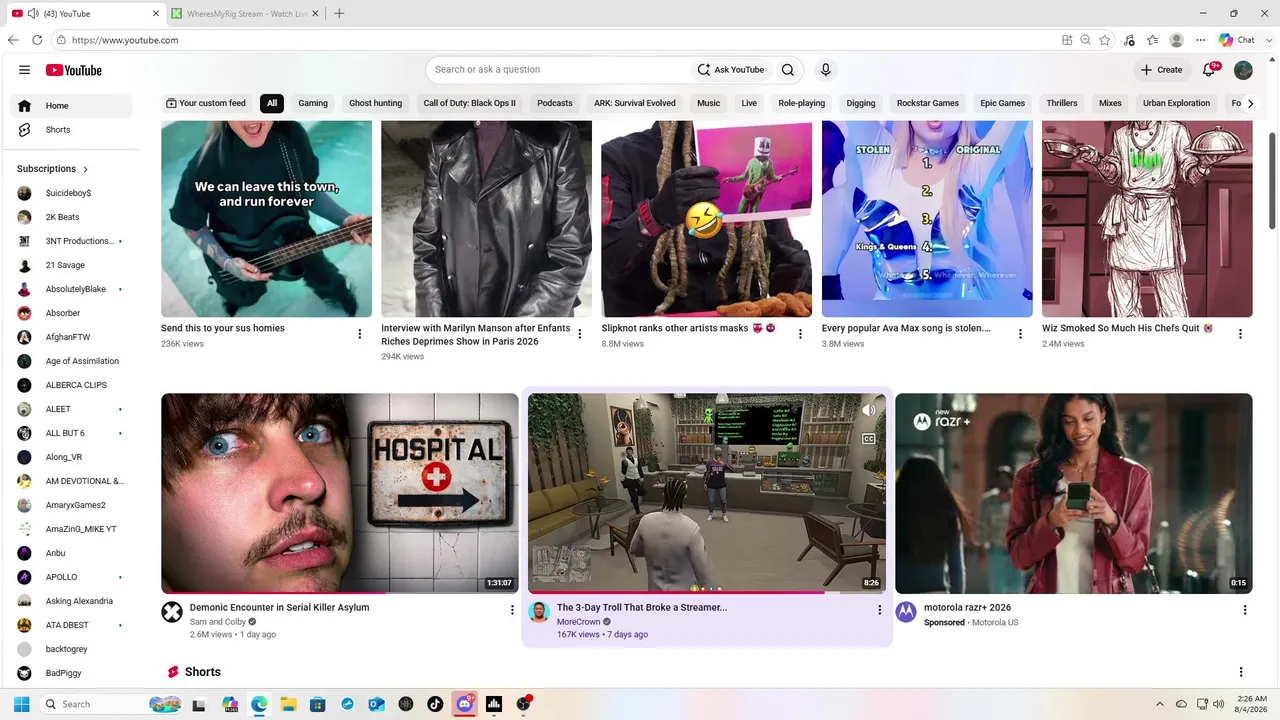Image resolution: width=1280 pixels, height=720 pixels.
Task: Open the YouTube notifications bell
Action: tap(1209, 70)
